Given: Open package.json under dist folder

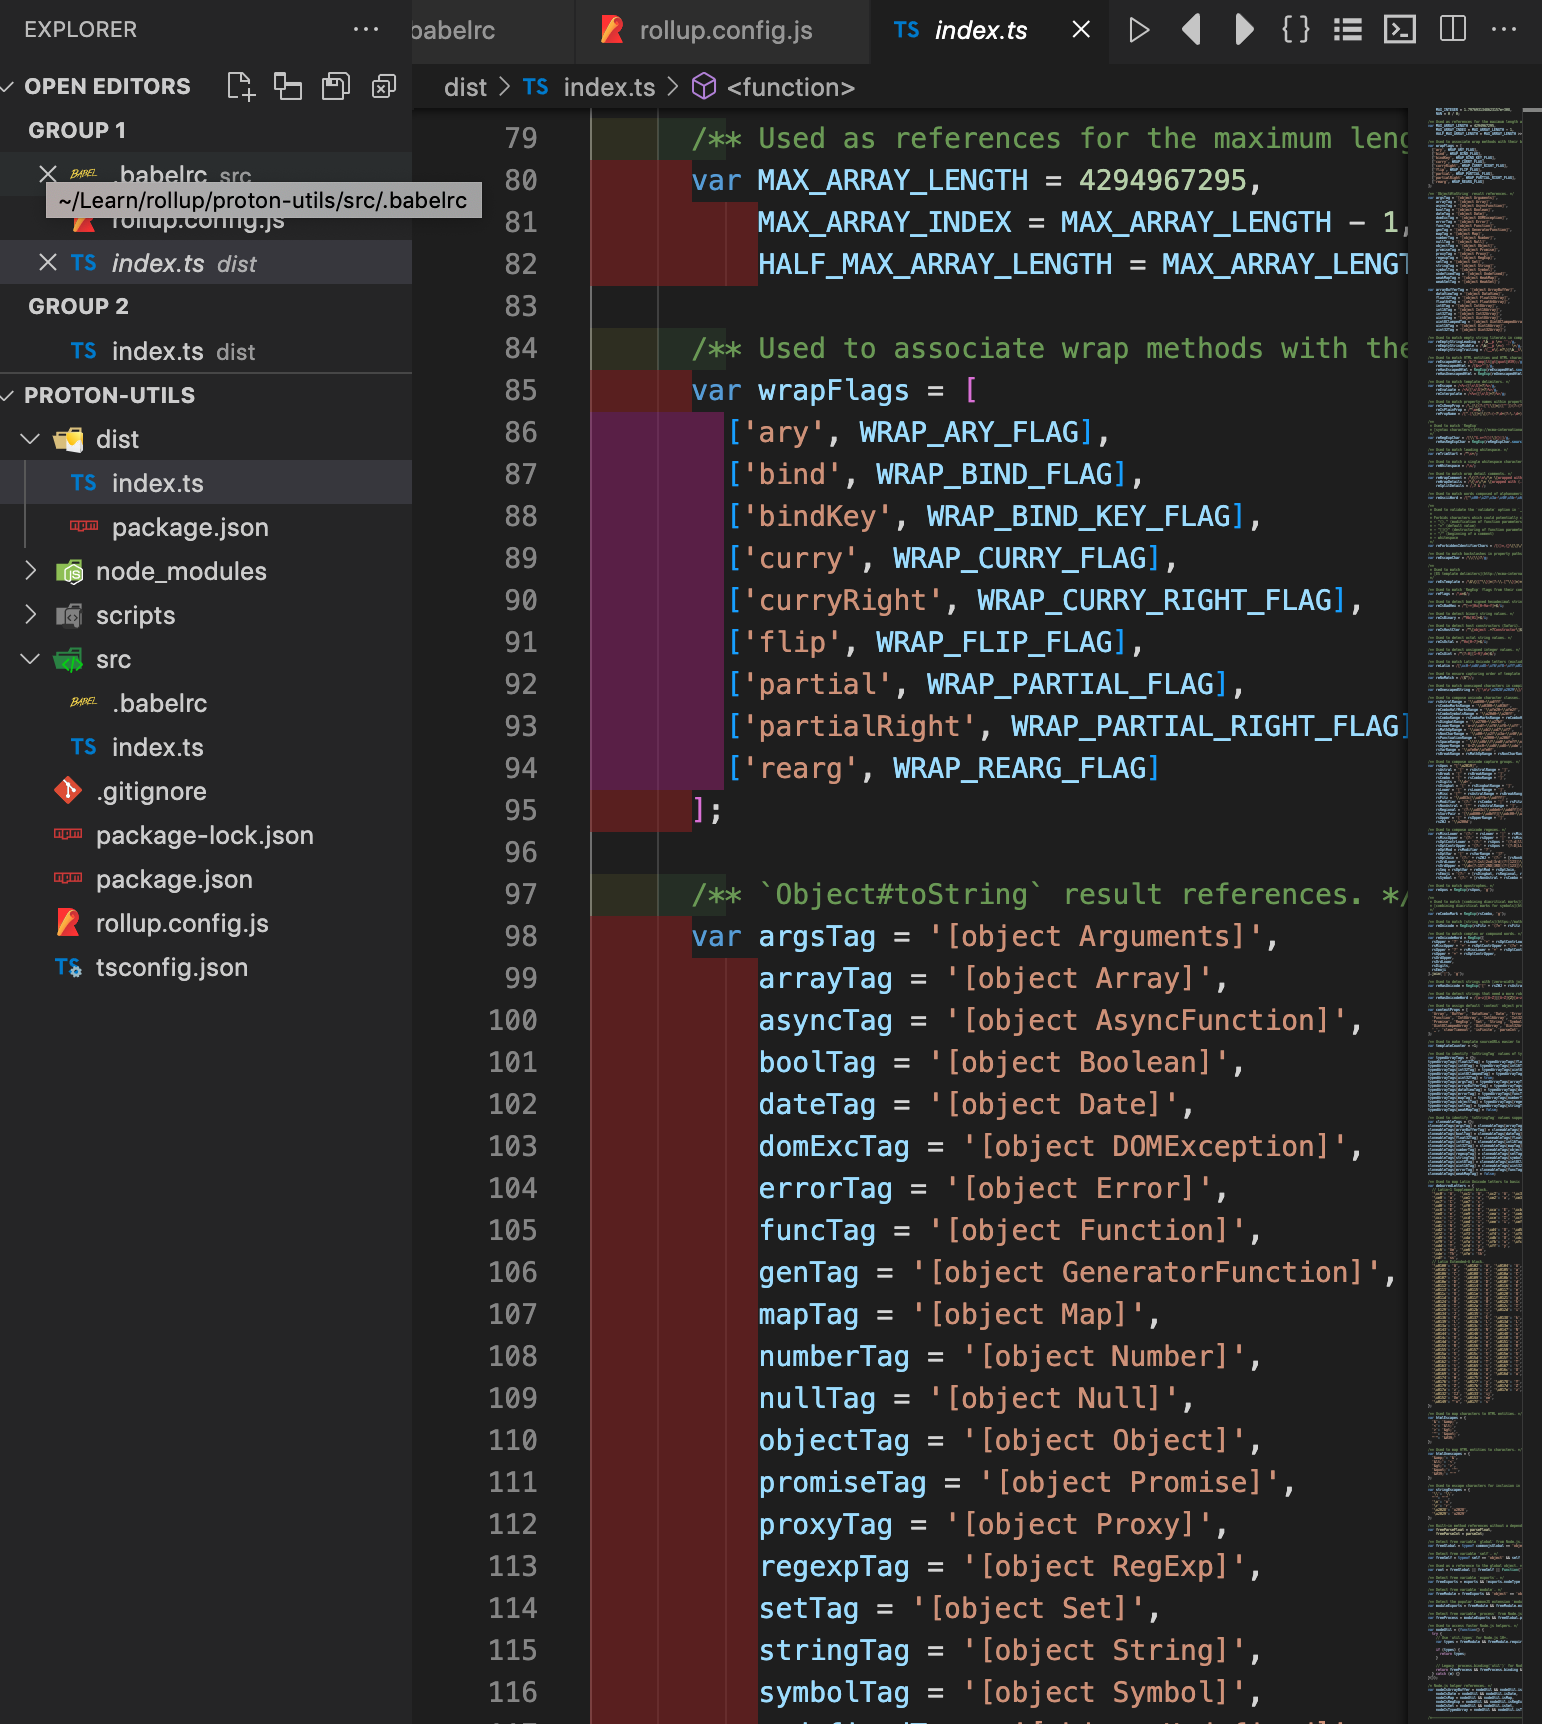Looking at the screenshot, I should pos(206,527).
